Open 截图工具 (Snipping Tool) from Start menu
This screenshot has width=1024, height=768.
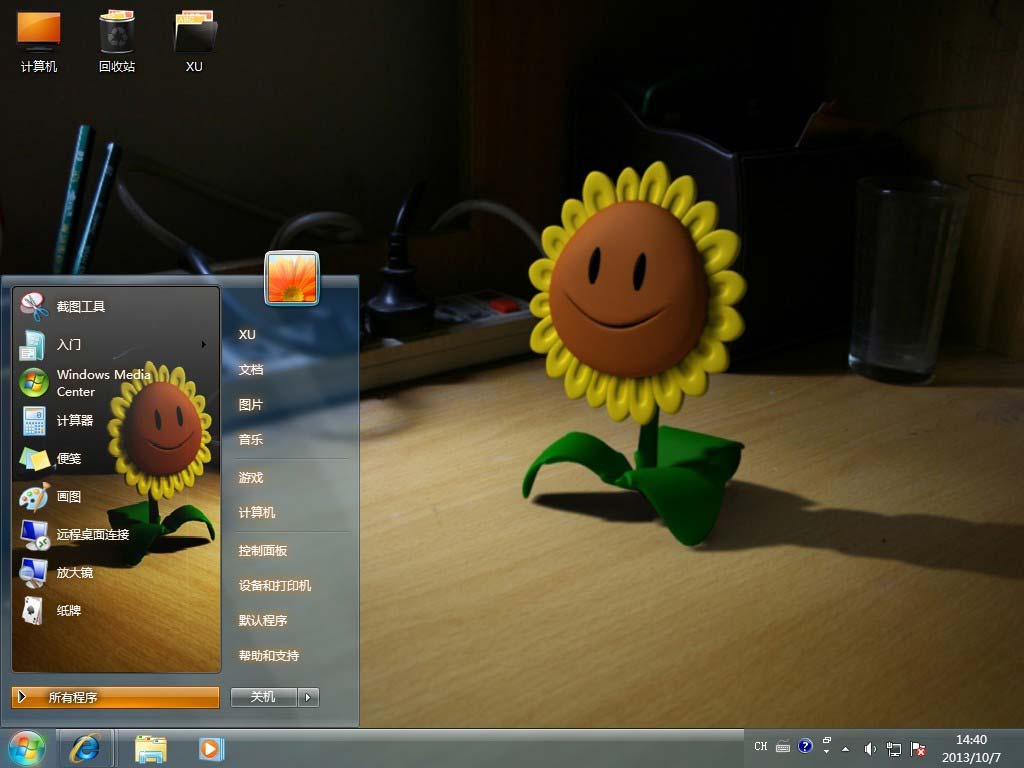point(80,307)
